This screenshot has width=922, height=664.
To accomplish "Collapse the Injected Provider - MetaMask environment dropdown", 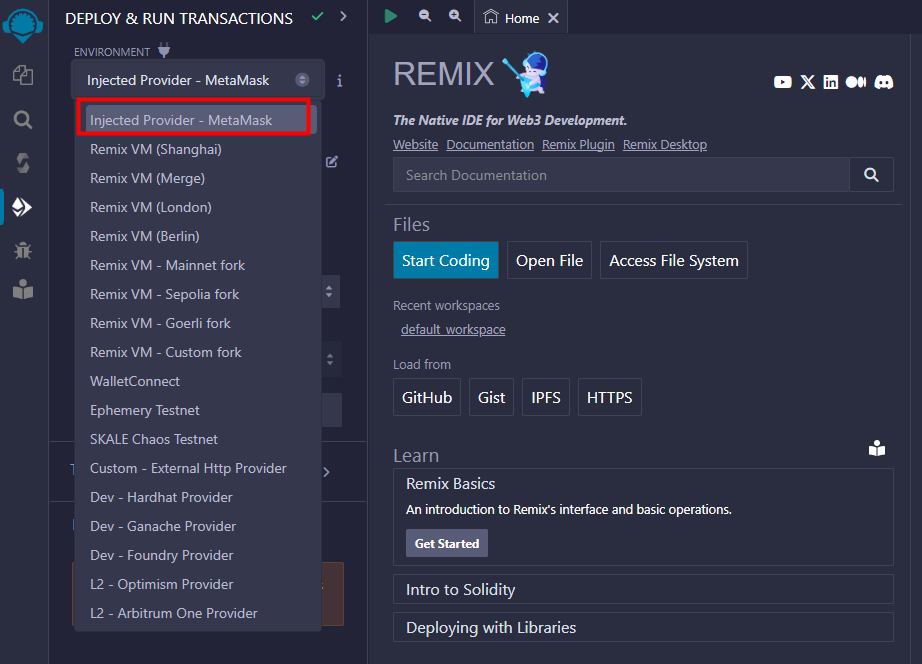I will click(x=198, y=80).
